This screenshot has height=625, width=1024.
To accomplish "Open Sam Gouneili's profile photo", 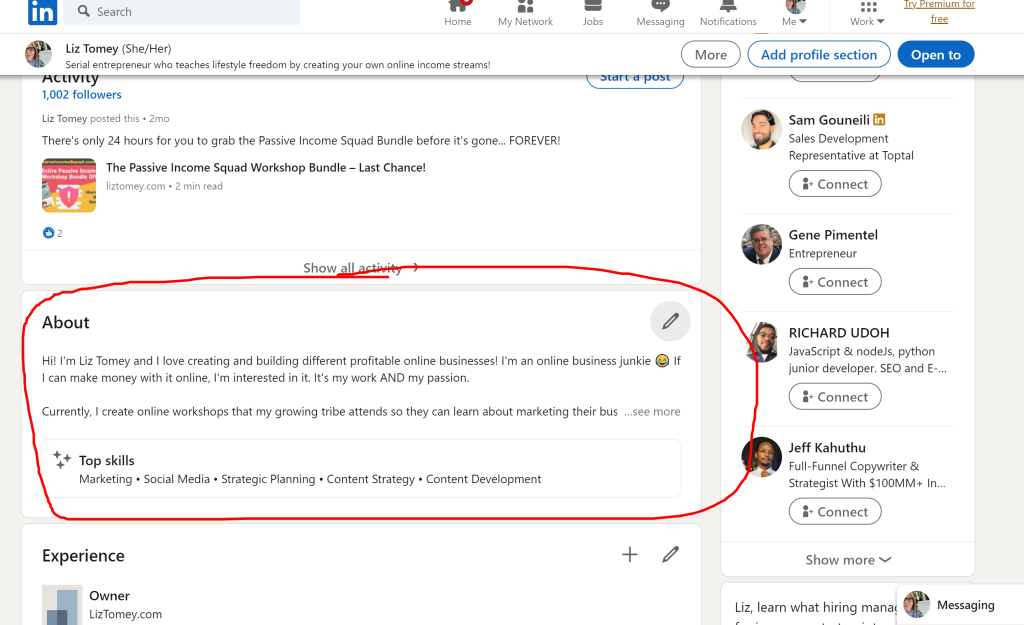I will pos(761,129).
